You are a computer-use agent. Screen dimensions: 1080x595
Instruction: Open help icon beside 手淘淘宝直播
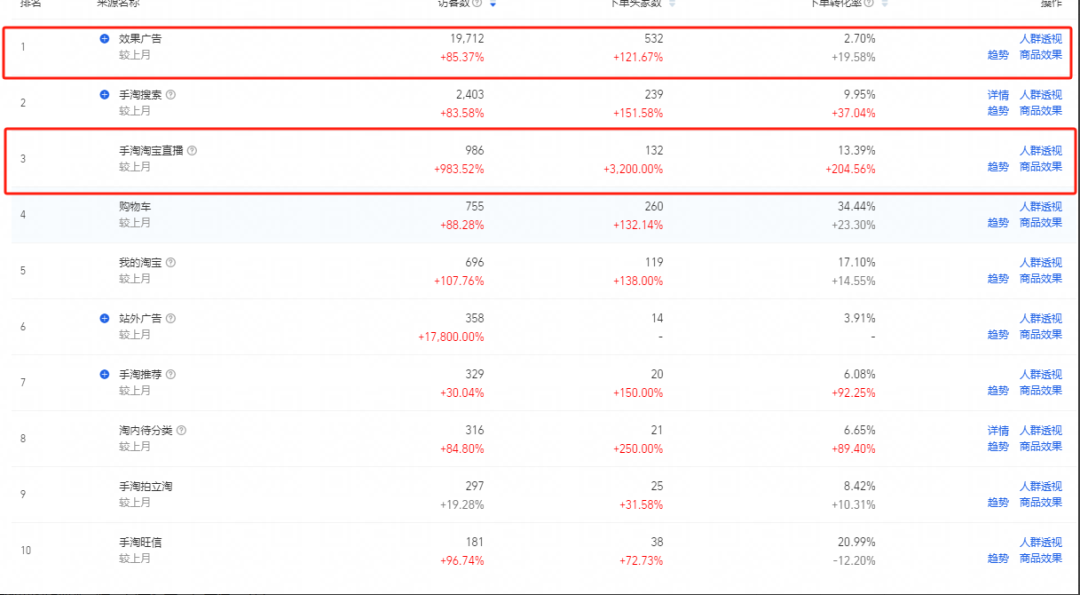[192, 150]
